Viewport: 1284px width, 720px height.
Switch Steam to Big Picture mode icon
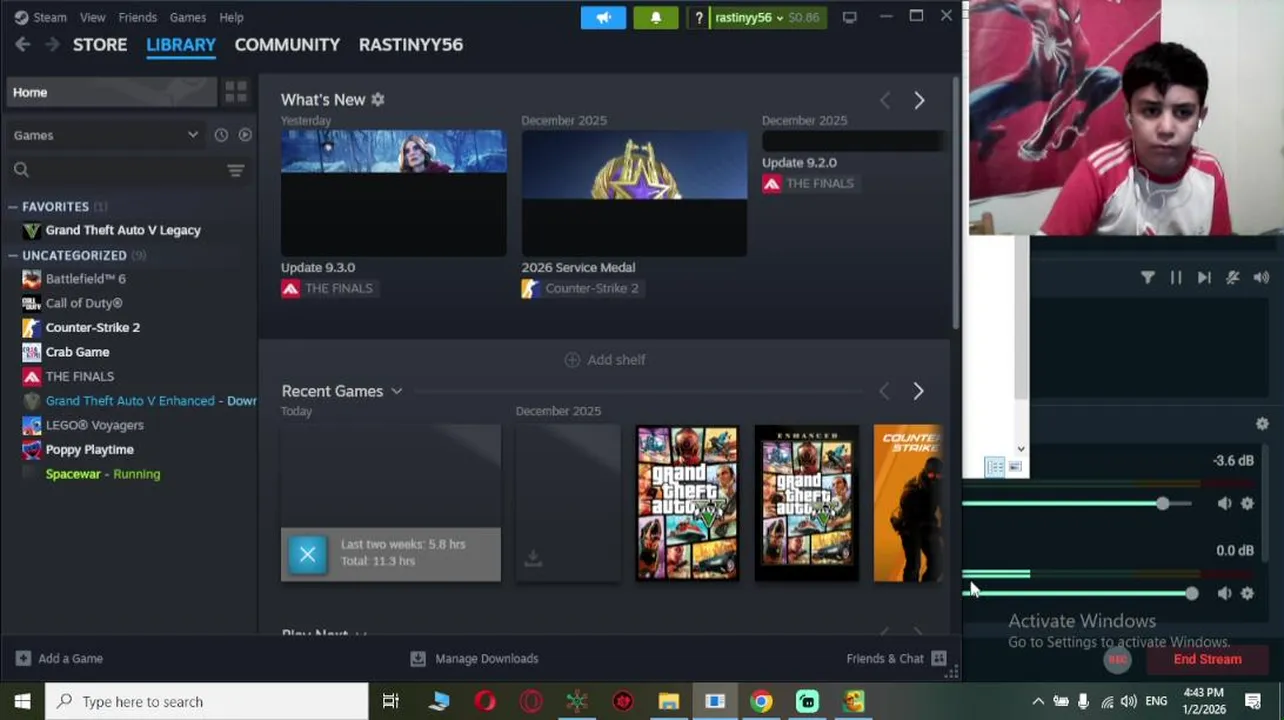[x=849, y=17]
